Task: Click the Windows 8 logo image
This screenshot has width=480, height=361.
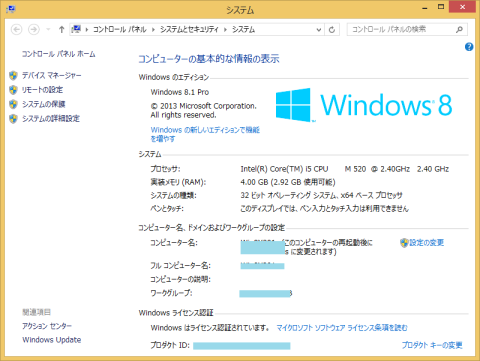Action: (x=364, y=105)
